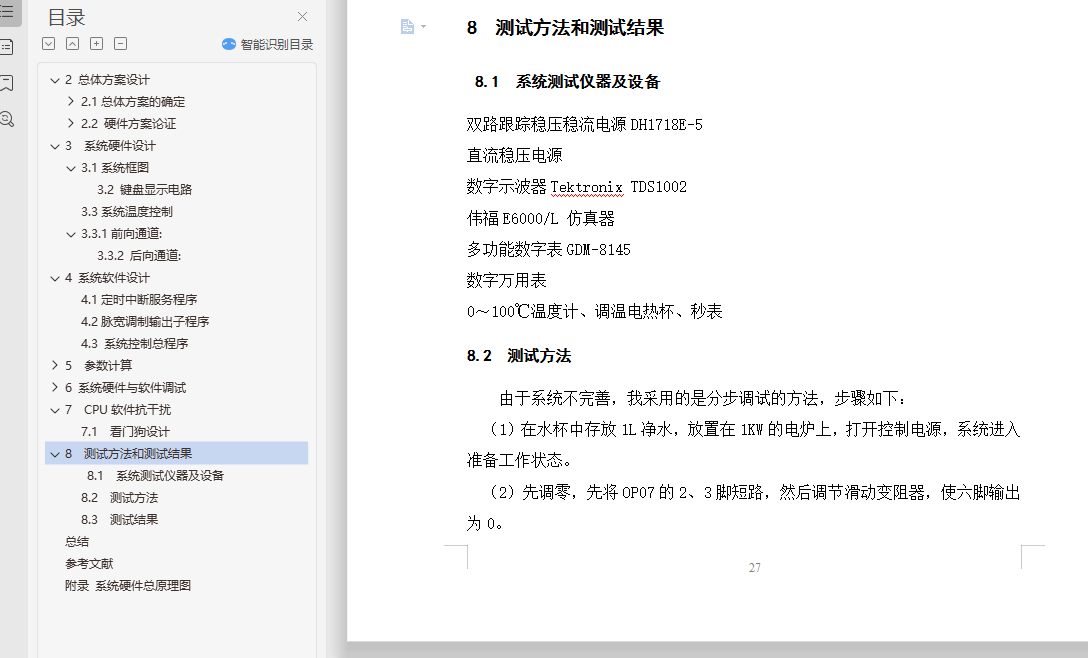Select 7 CPU 软件抗干扰 entry
The image size is (1088, 658).
118,410
